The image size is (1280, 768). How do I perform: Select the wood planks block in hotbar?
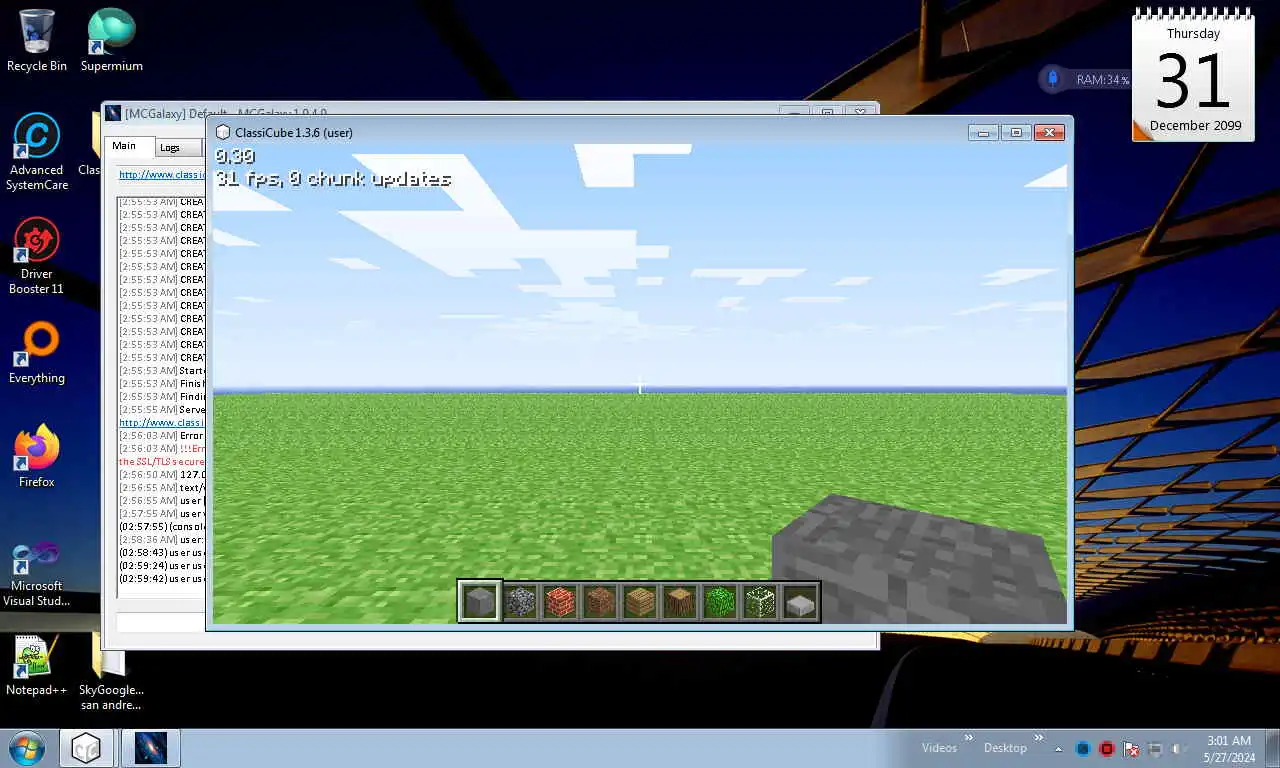[640, 602]
